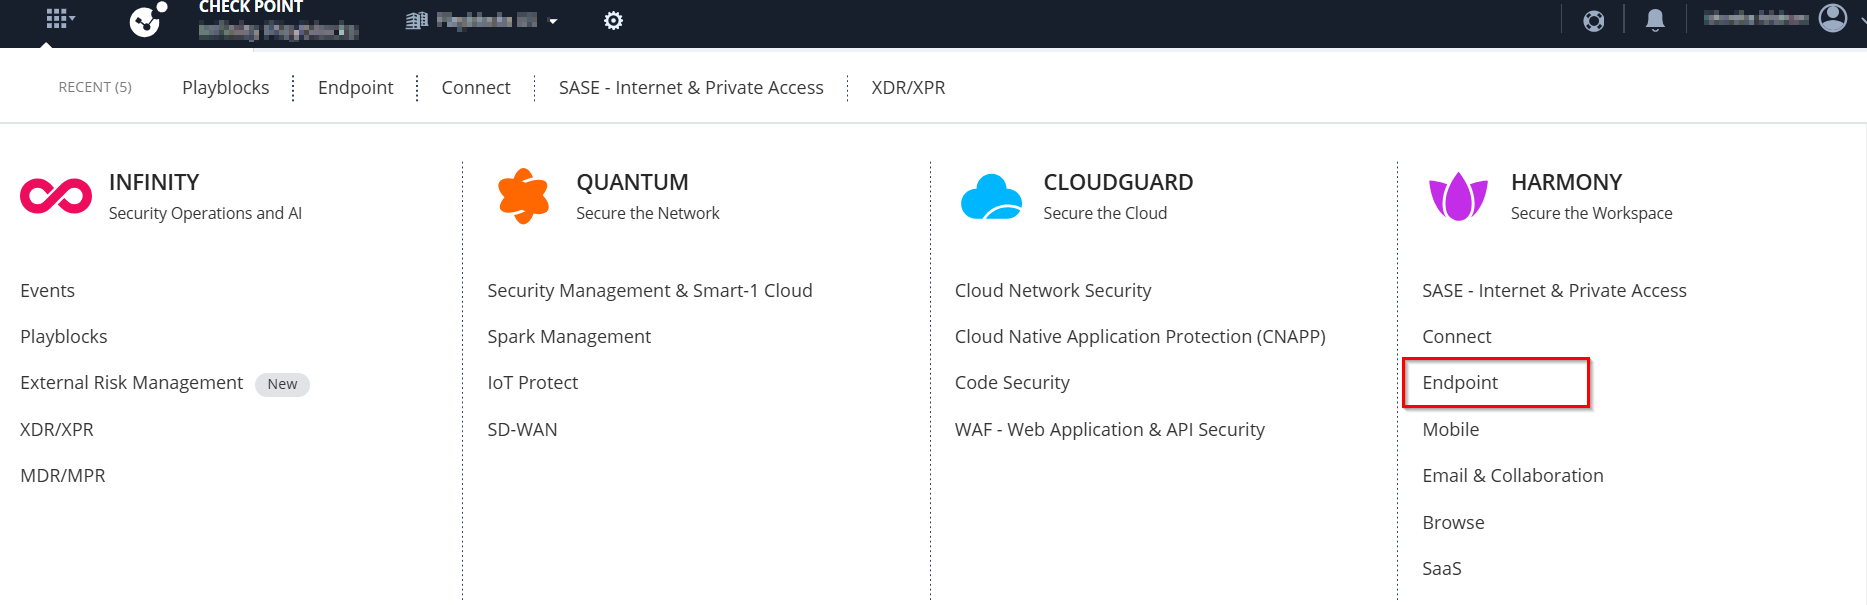Open XDR/XPR under Infinity
The width and height of the screenshot is (1867, 605).
[x=57, y=429]
